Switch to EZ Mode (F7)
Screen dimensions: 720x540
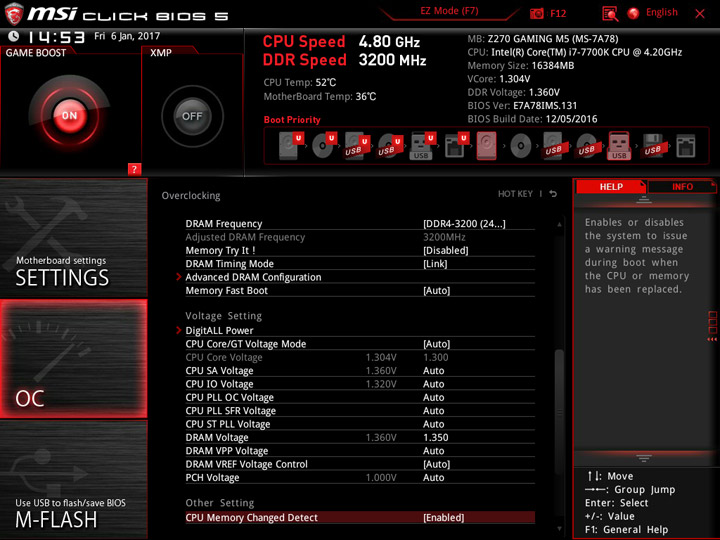pyautogui.click(x=449, y=11)
